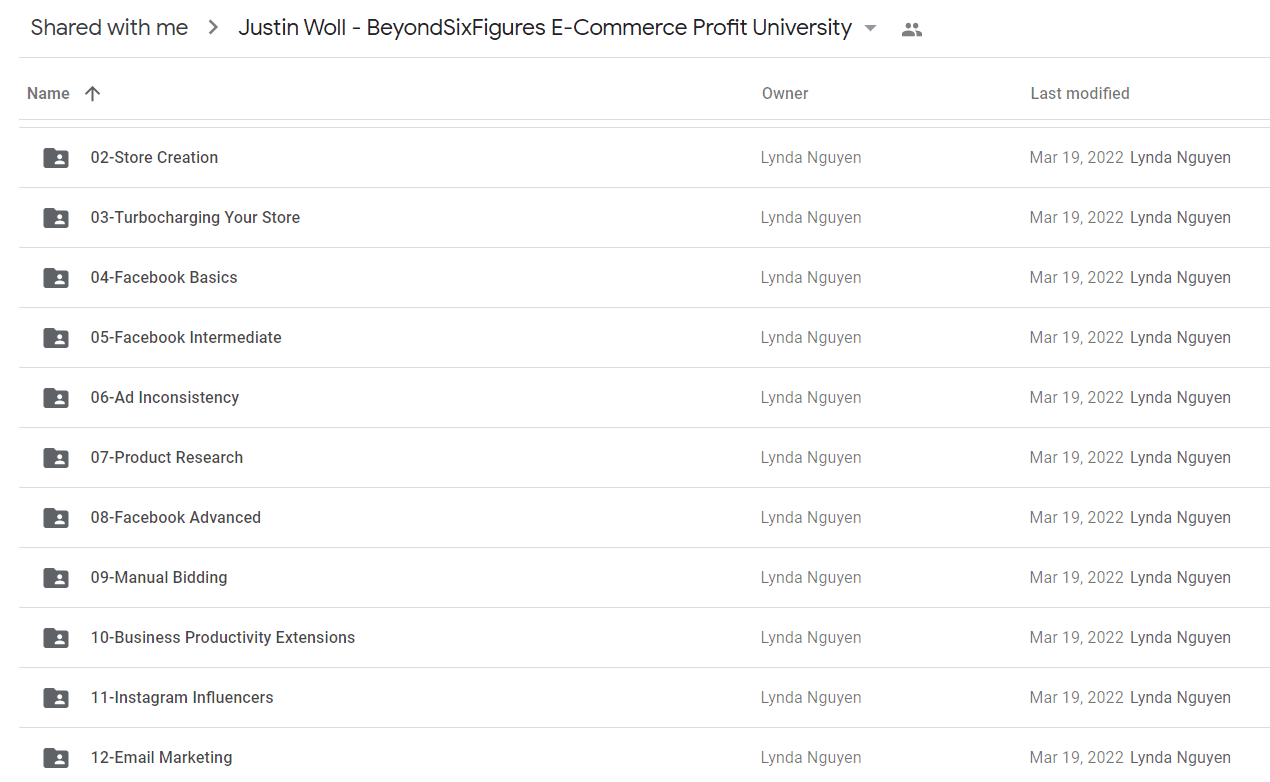Click Mar 19, 2022 date in 07-Product Research row
Viewport: 1270px width, 782px height.
1077,458
